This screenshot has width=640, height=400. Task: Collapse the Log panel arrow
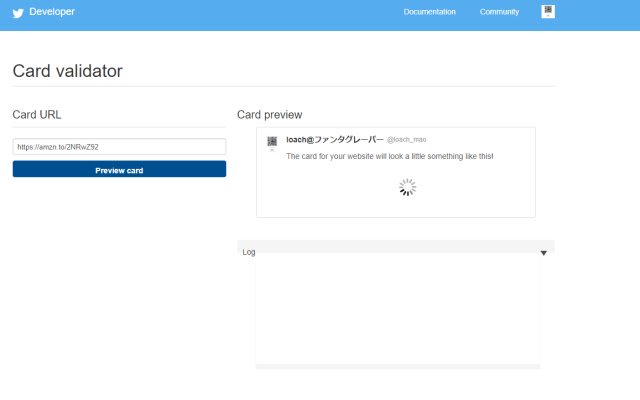(x=544, y=253)
